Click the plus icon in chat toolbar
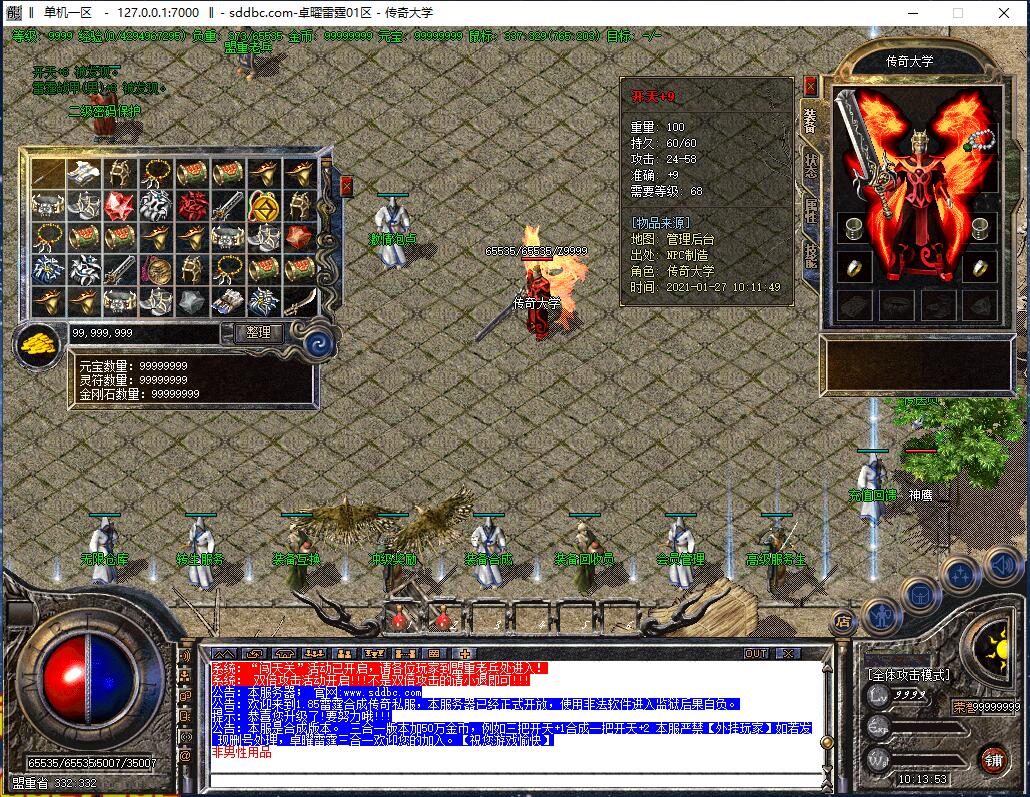Screen dimensions: 1030x797 [464, 654]
